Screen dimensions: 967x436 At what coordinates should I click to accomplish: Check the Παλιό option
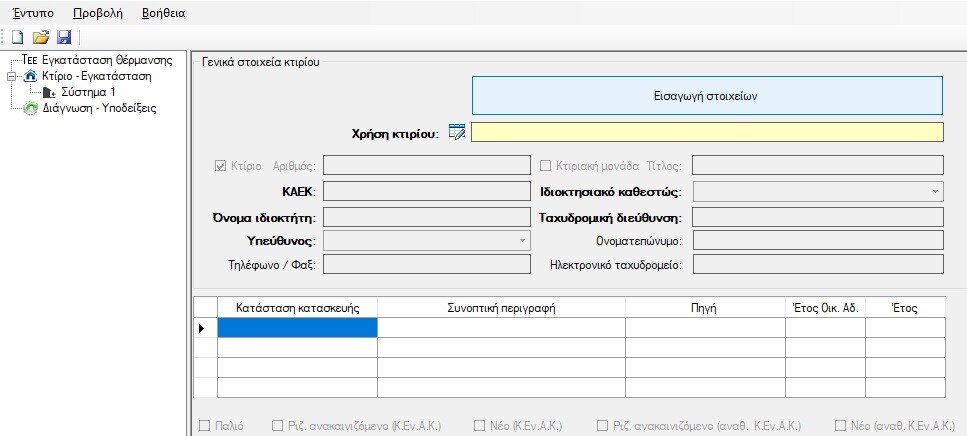click(205, 425)
